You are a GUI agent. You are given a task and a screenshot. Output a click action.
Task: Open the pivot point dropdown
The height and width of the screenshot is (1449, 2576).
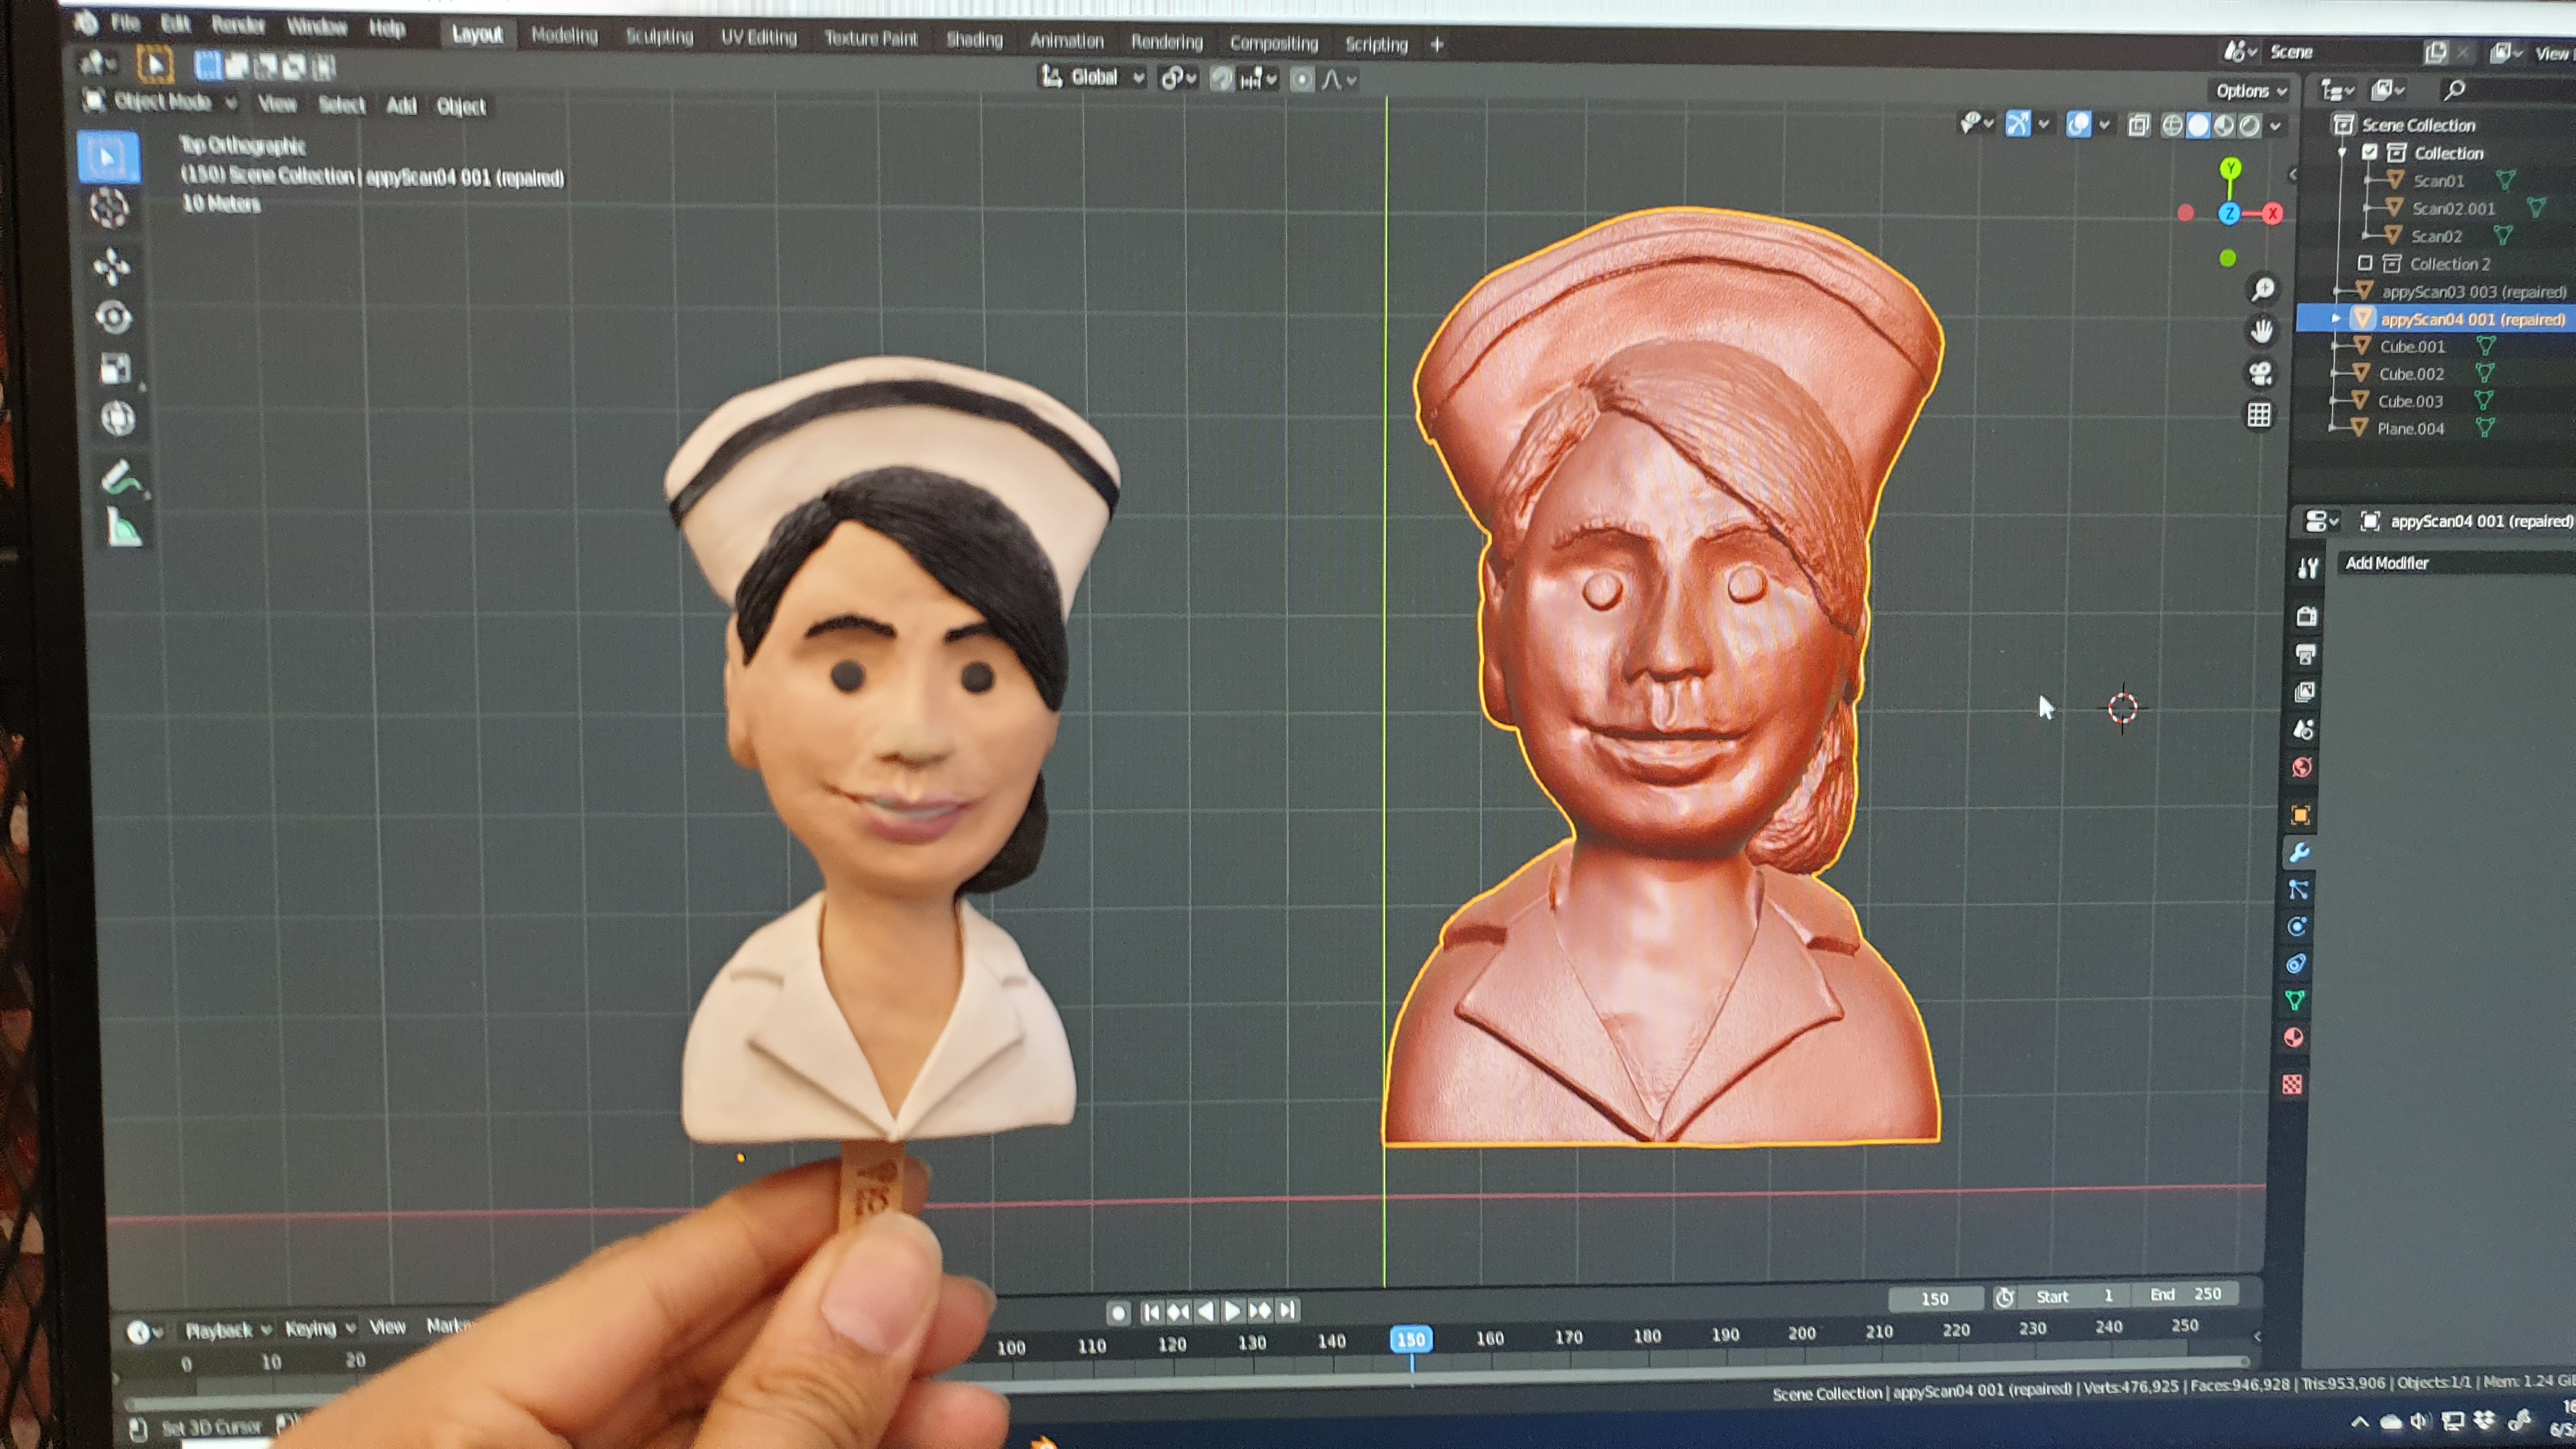(x=1178, y=78)
